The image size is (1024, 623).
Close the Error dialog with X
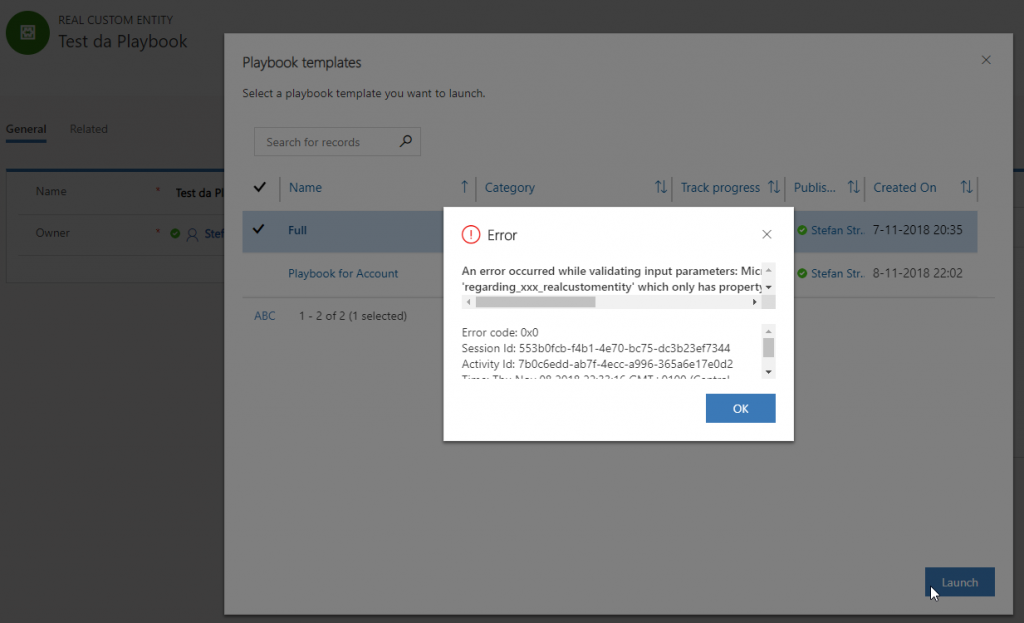point(767,235)
